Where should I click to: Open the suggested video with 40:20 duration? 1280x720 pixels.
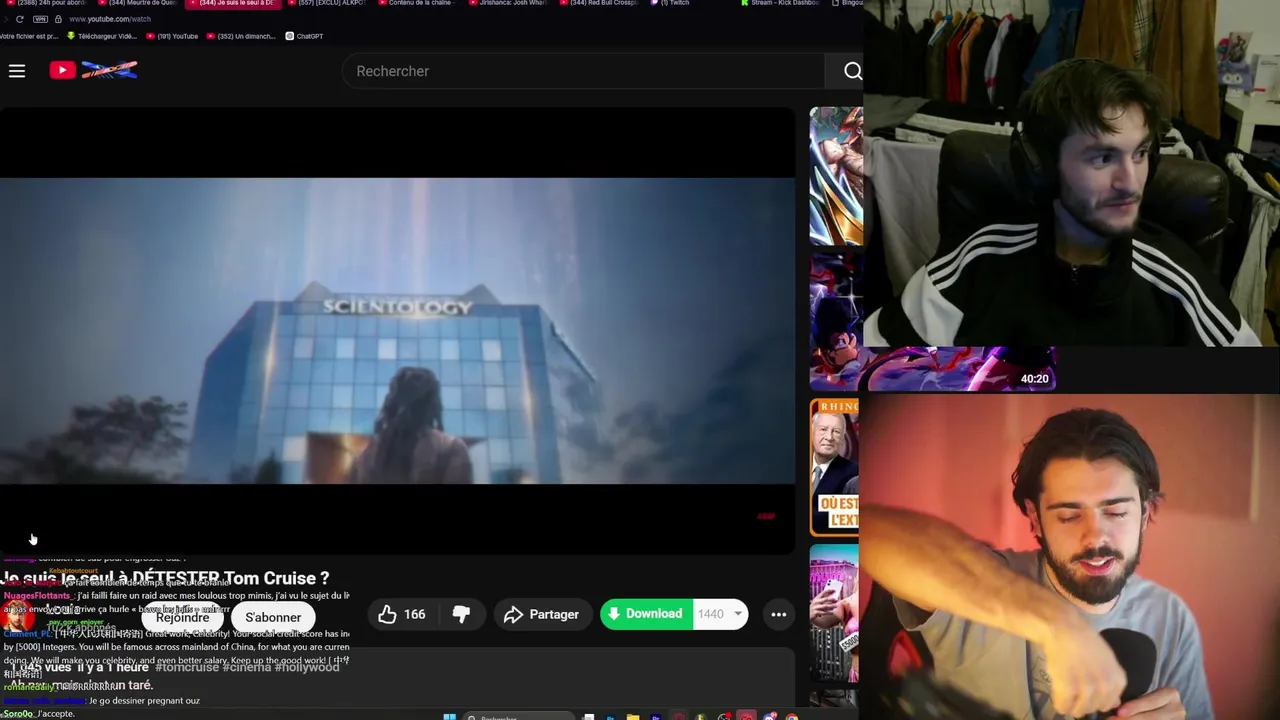[932, 320]
